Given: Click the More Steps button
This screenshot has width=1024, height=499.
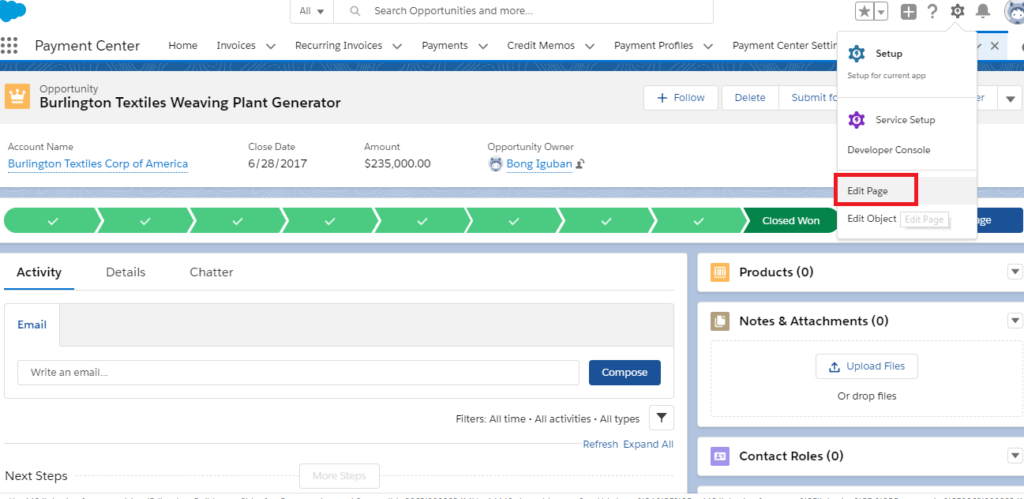Looking at the screenshot, I should tap(340, 475).
